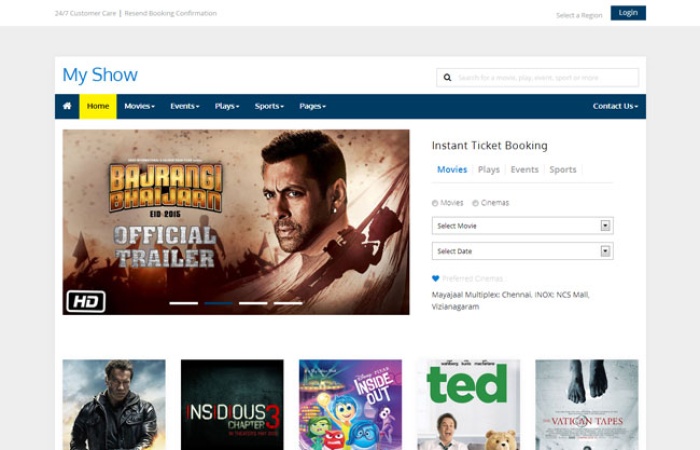Switch to the Events booking tab
Image resolution: width=700 pixels, height=450 pixels.
click(x=525, y=170)
